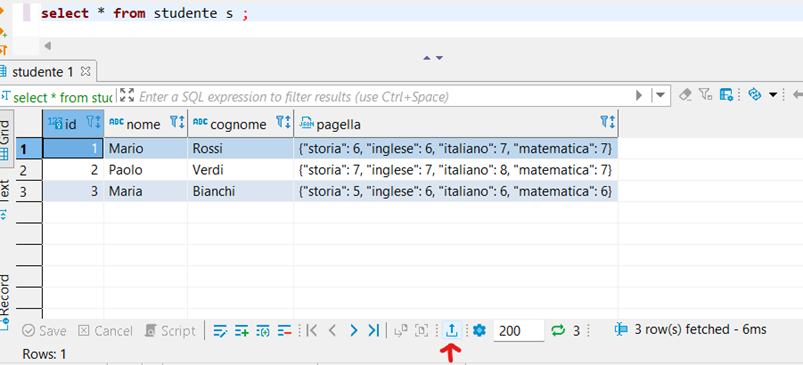Click the custom filter settings funnel icon
Viewport: 803px width, 365px height.
tap(706, 94)
